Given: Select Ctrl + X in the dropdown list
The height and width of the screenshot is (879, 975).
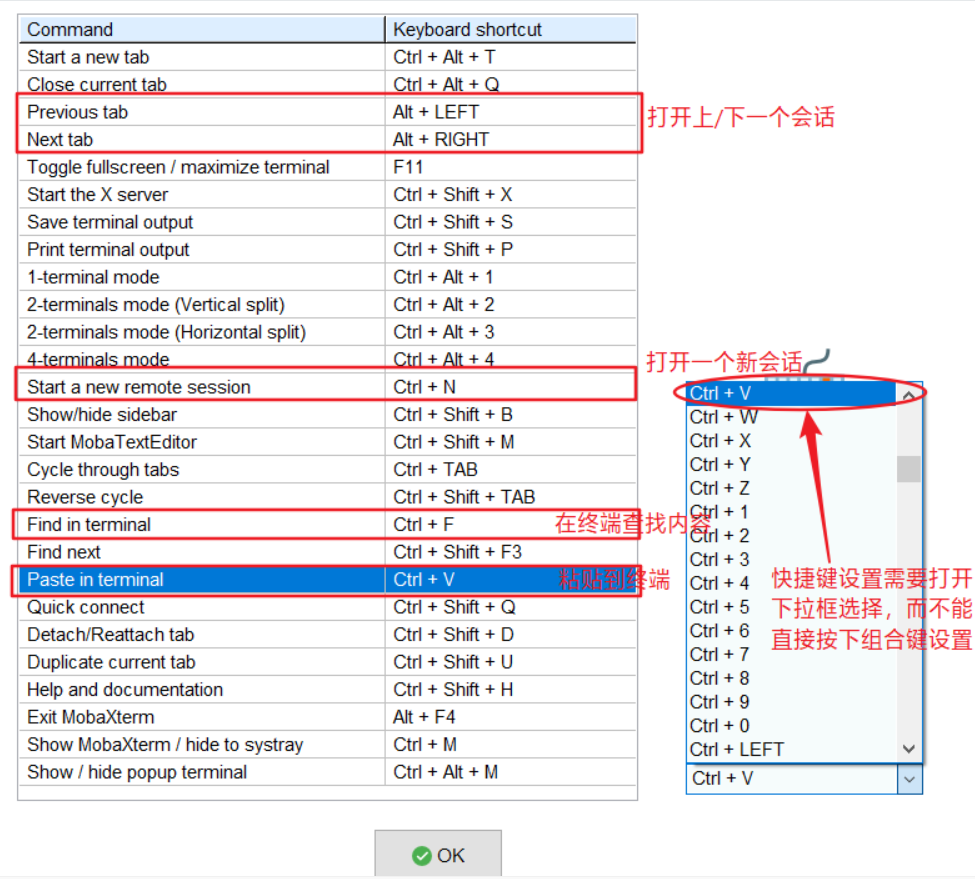Looking at the screenshot, I should tap(792, 441).
